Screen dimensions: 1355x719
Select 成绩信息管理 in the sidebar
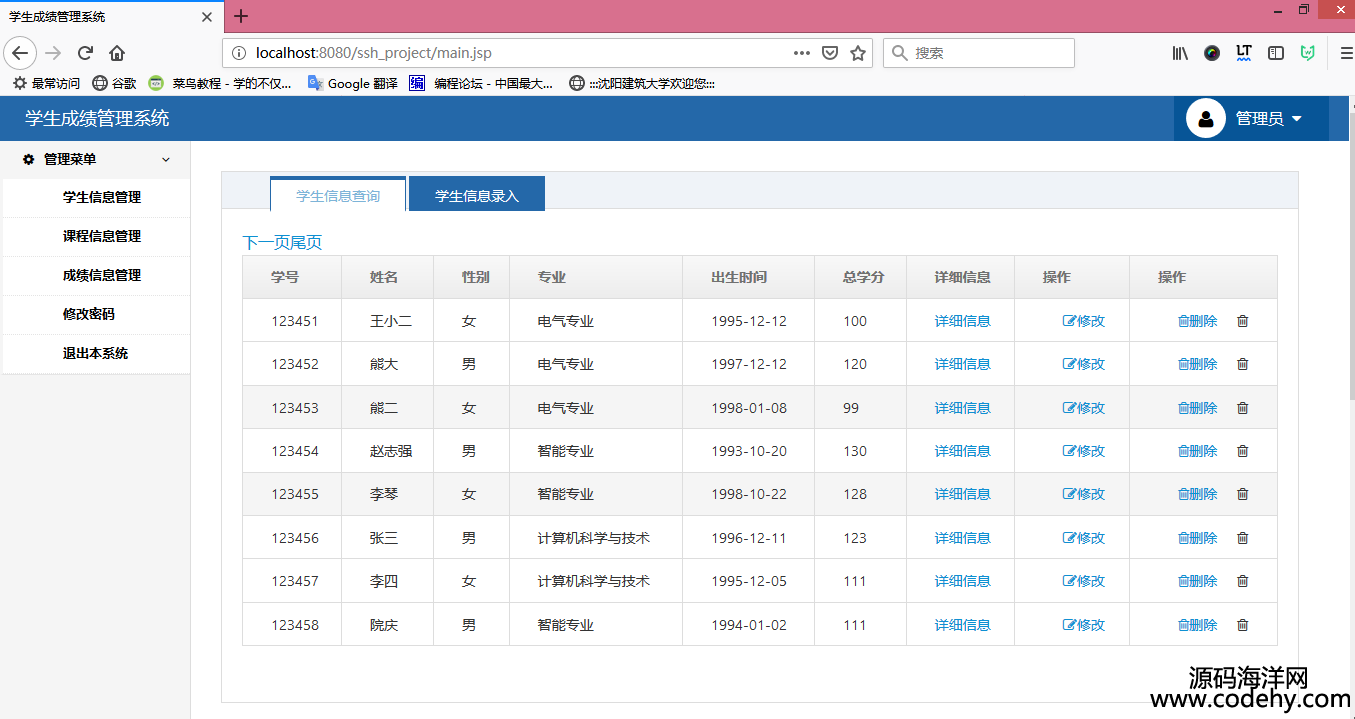point(102,275)
